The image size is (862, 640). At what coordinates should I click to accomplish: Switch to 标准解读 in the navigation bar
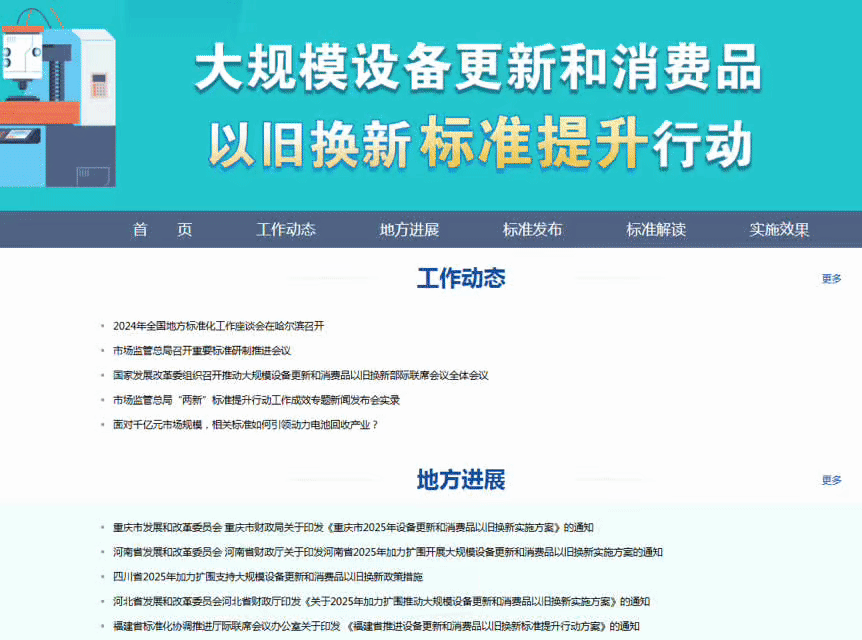point(656,229)
